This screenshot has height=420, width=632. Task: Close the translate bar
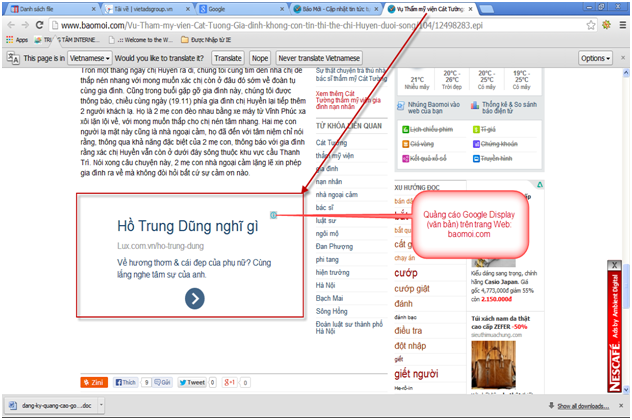coord(623,58)
